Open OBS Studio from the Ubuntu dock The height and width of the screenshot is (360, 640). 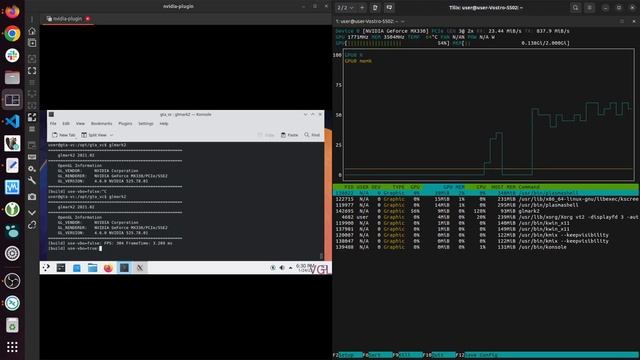pos(12,281)
